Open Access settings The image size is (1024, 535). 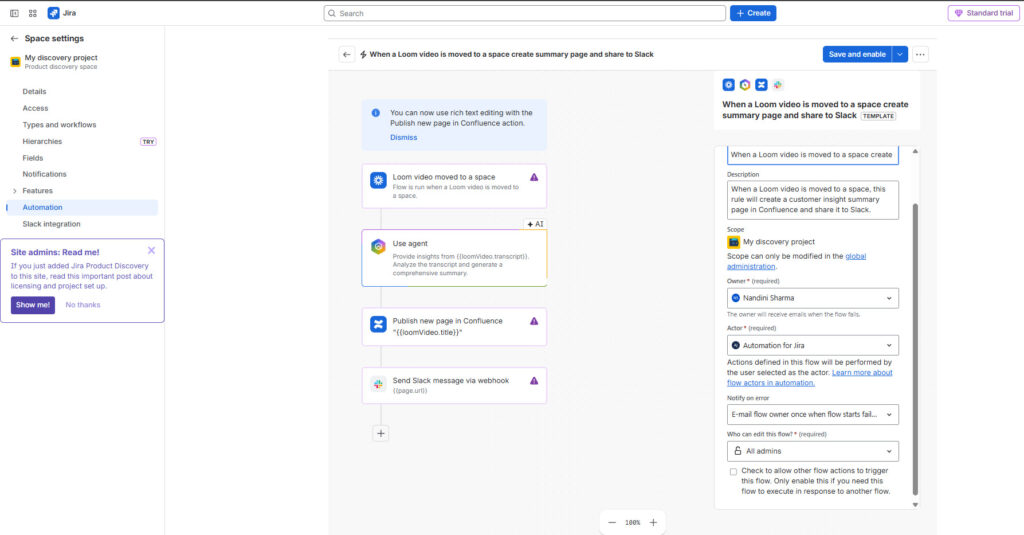click(x=35, y=108)
